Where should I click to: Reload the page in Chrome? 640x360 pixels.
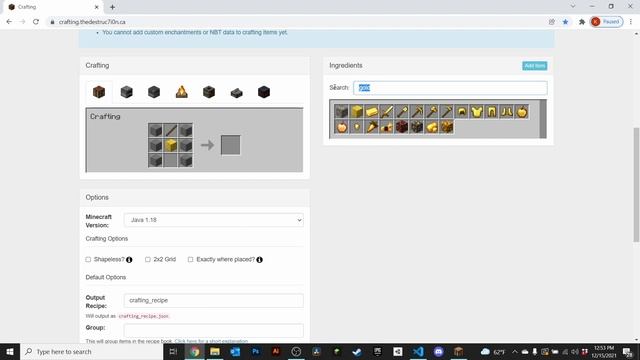click(x=36, y=22)
